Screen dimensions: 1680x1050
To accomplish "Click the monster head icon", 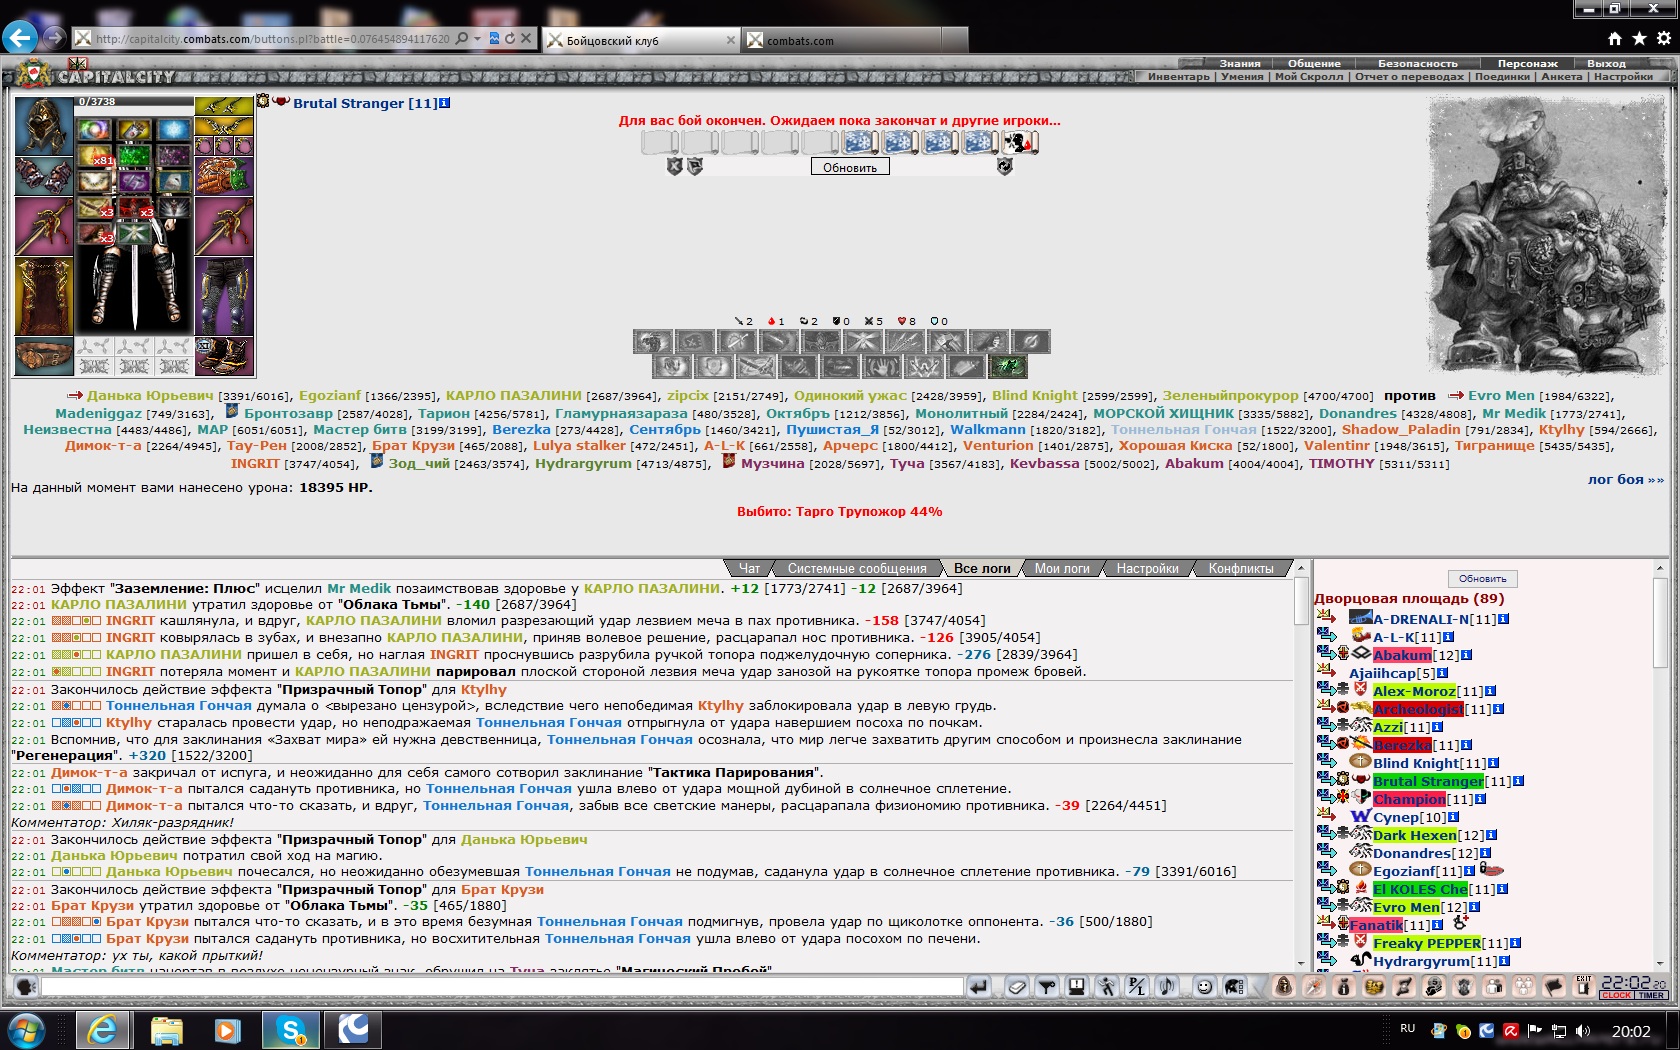I will point(1464,987).
